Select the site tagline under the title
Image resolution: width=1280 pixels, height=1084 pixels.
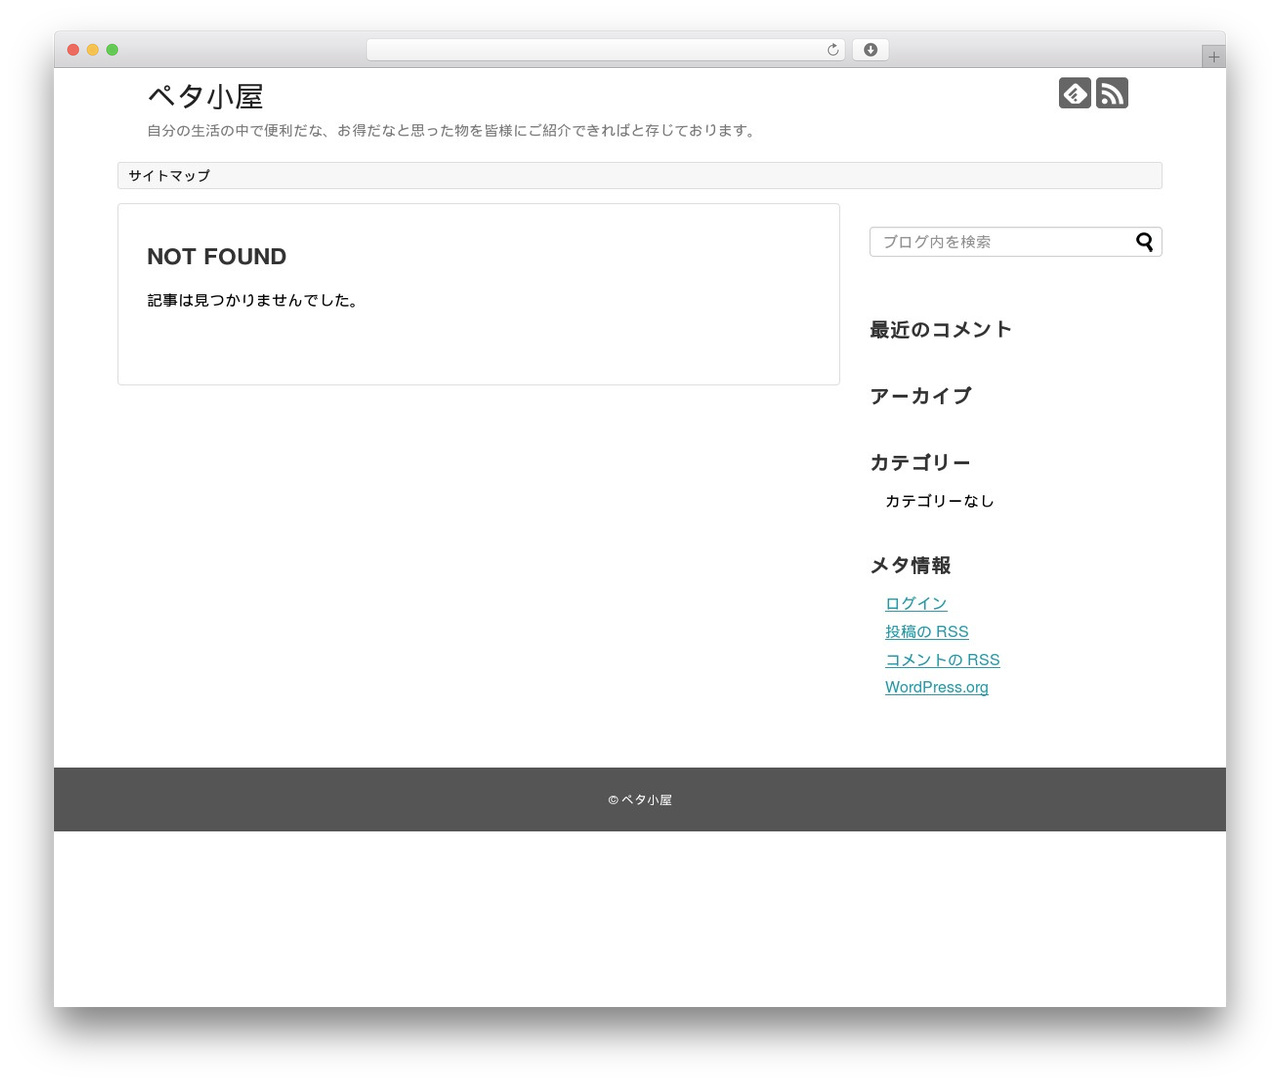[x=452, y=131]
